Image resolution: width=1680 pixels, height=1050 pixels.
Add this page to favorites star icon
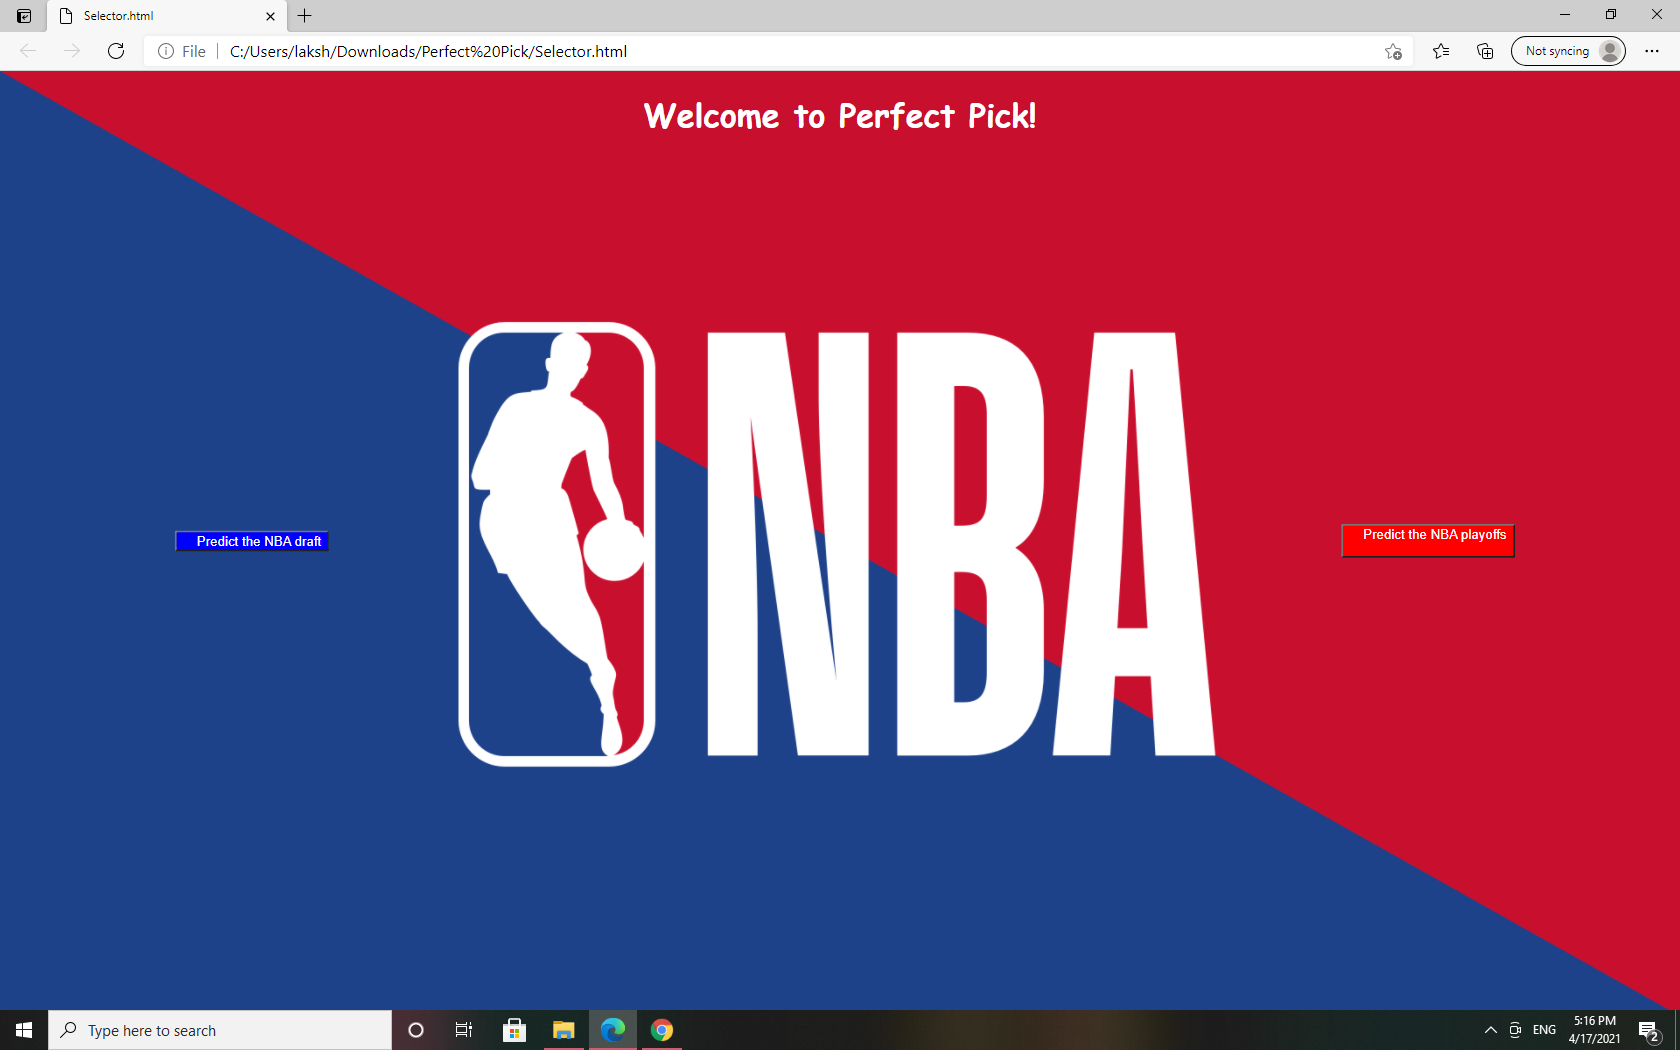1393,51
